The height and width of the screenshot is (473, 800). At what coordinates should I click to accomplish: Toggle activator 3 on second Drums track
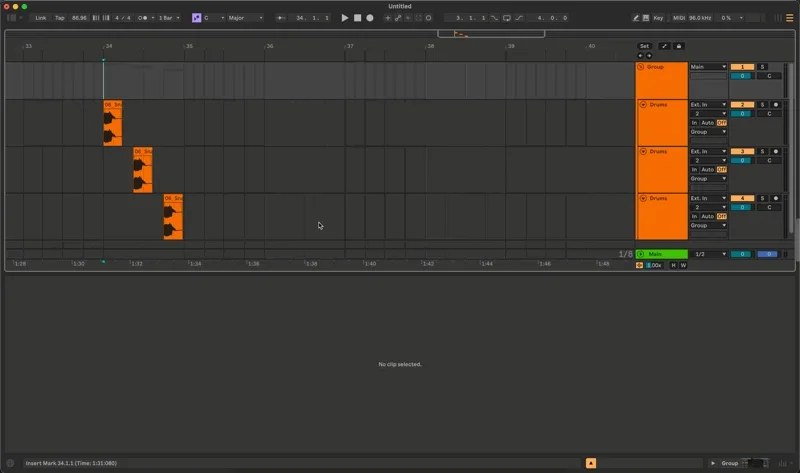pos(742,152)
